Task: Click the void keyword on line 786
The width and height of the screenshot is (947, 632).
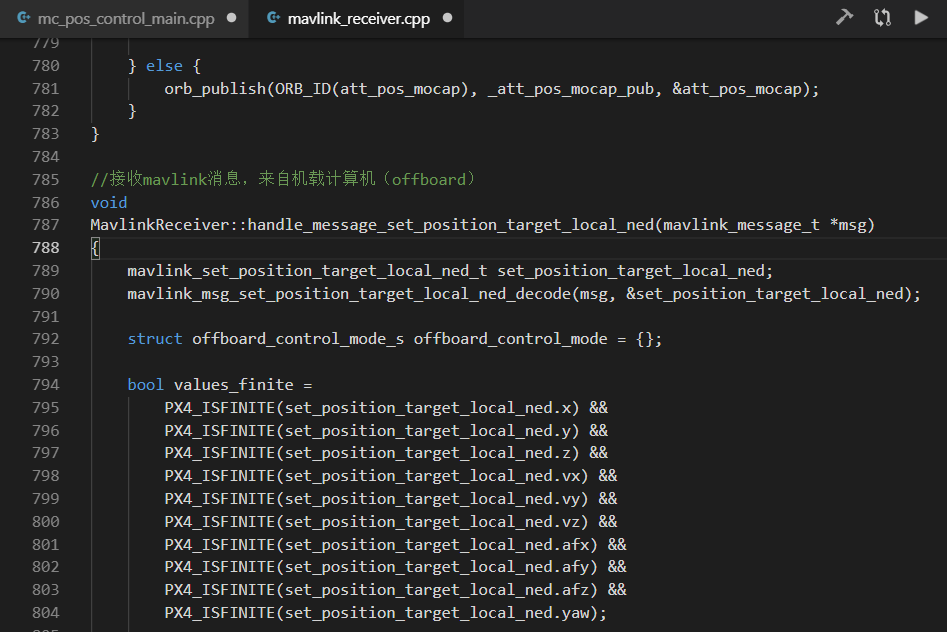Action: point(108,201)
